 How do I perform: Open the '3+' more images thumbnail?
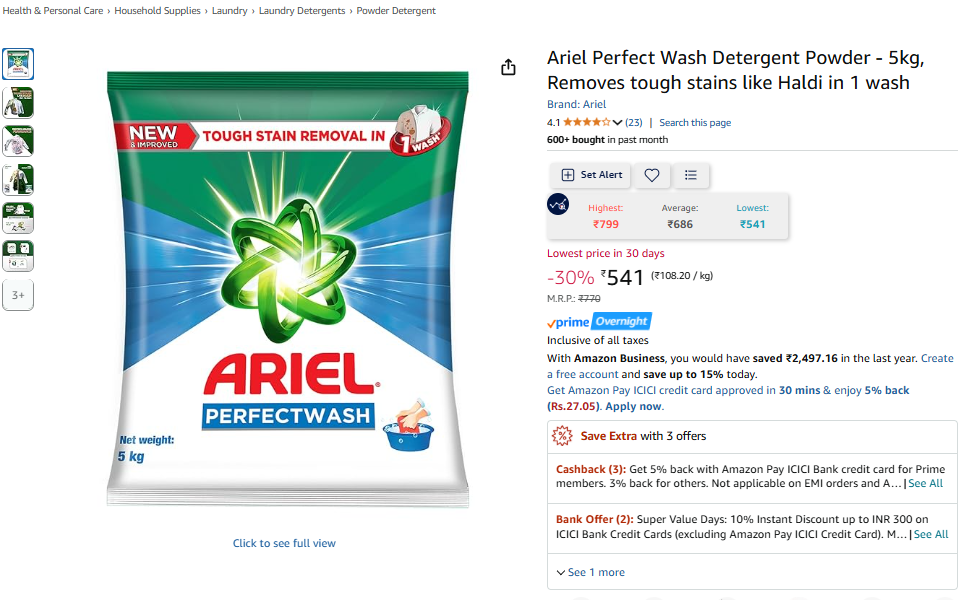click(x=18, y=295)
